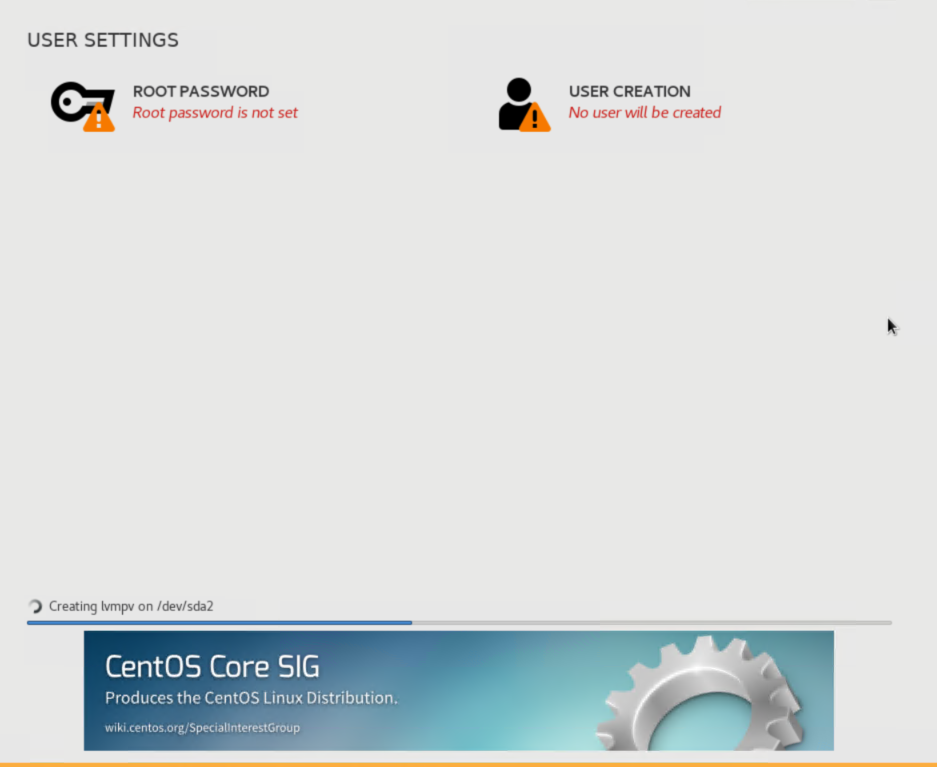
Task: Click the installation progress bar
Action: [459, 623]
